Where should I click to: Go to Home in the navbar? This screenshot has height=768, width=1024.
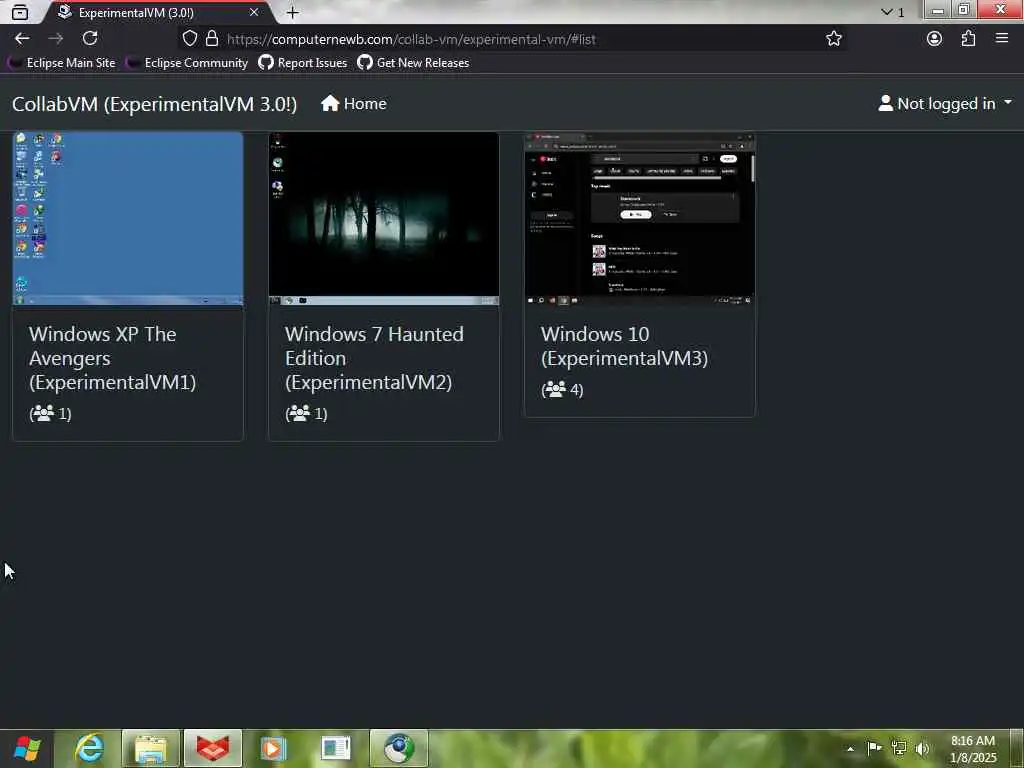point(353,104)
